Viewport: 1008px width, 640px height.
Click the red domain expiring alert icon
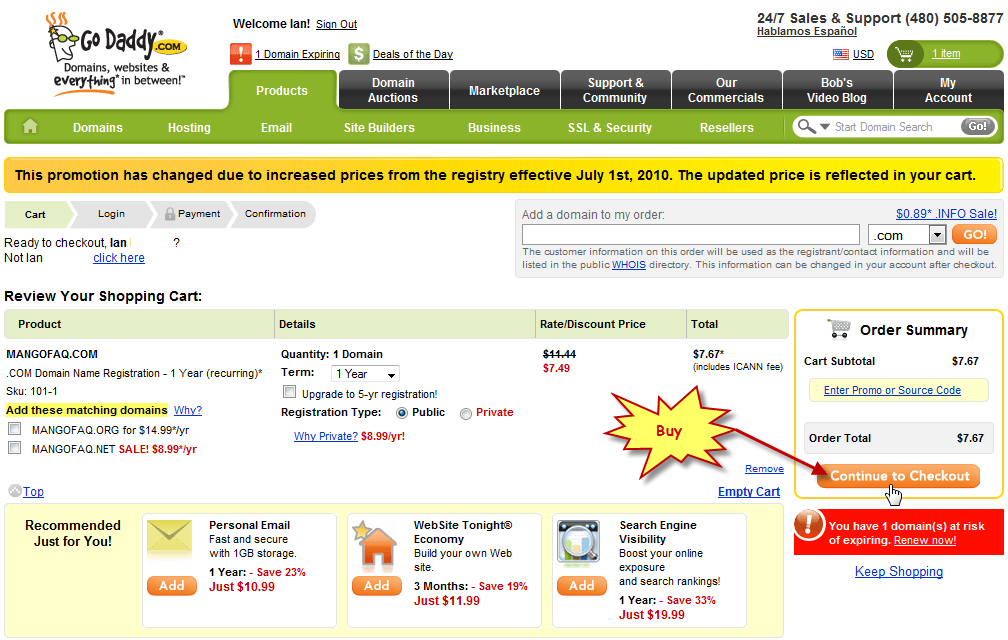(x=240, y=54)
